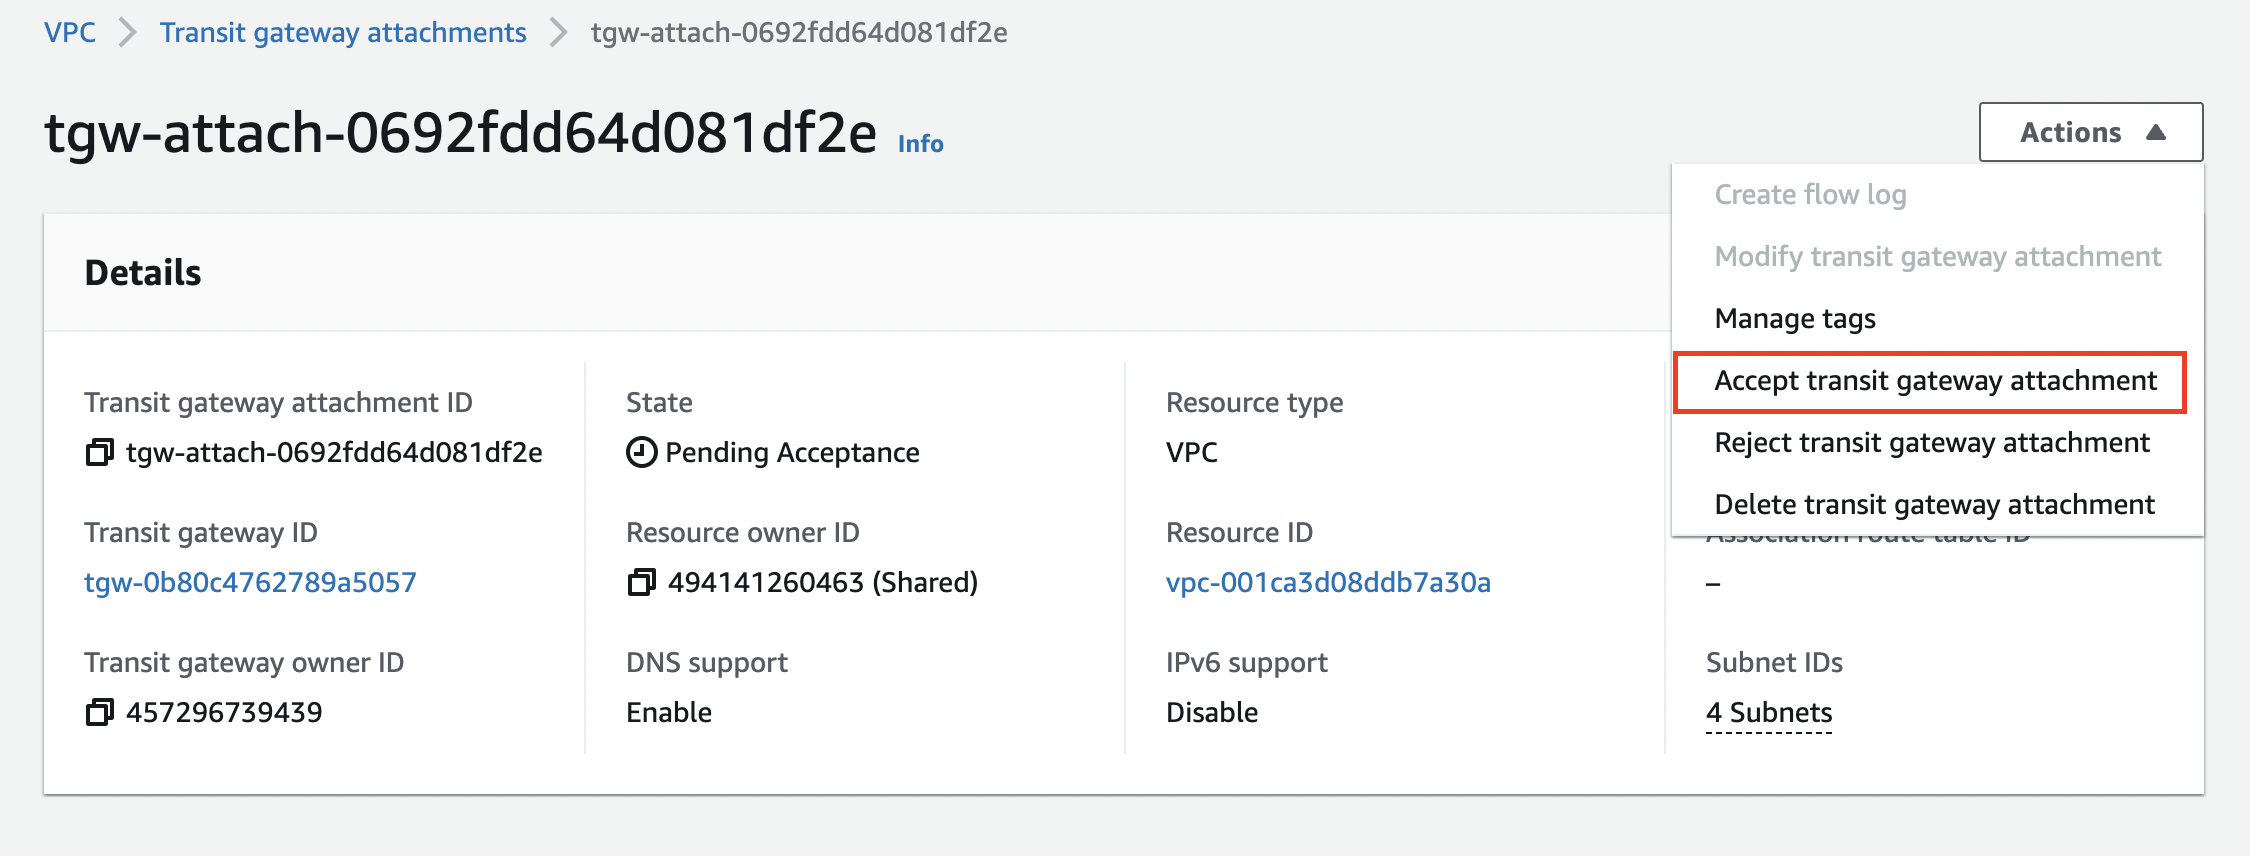This screenshot has width=2250, height=856.
Task: Open Transit gateway attachments breadcrumb
Action: (x=343, y=33)
